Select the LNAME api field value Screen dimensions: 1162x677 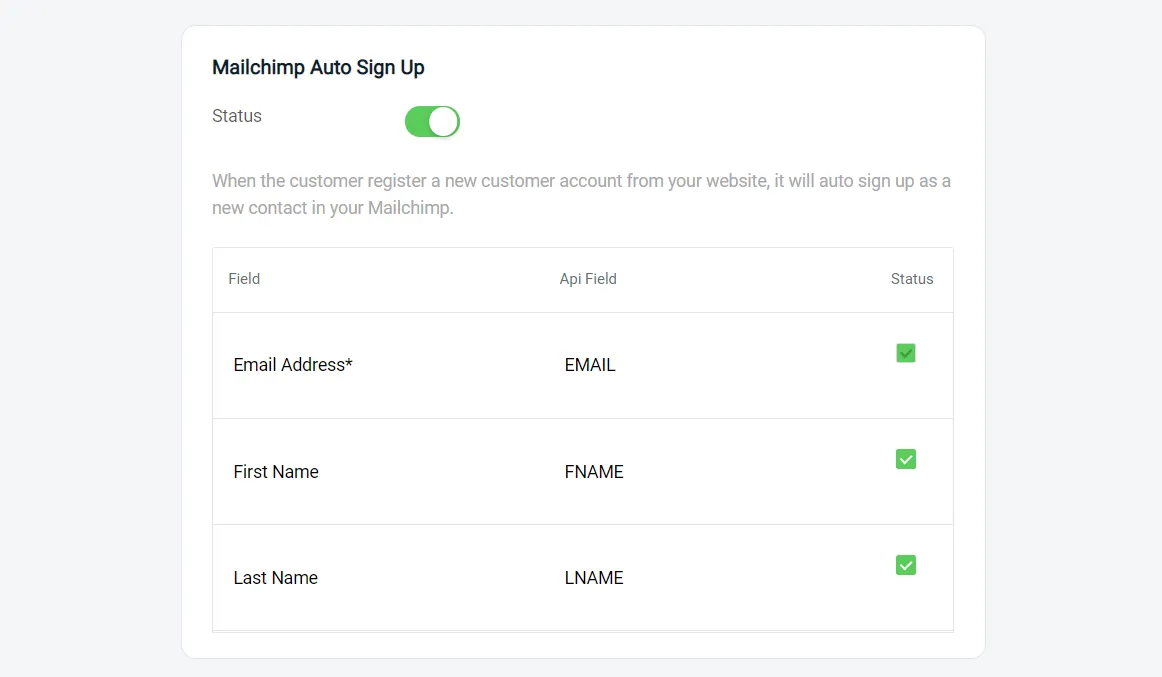(x=594, y=578)
